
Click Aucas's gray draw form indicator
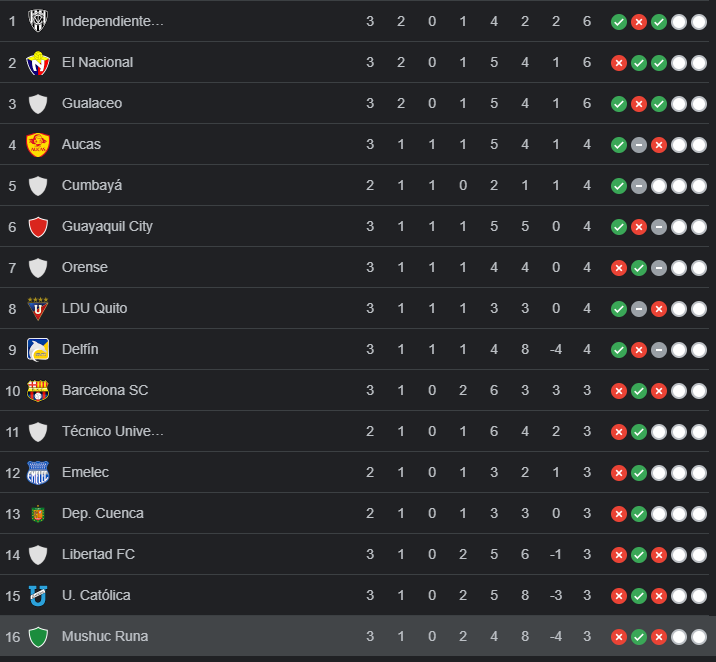point(639,145)
